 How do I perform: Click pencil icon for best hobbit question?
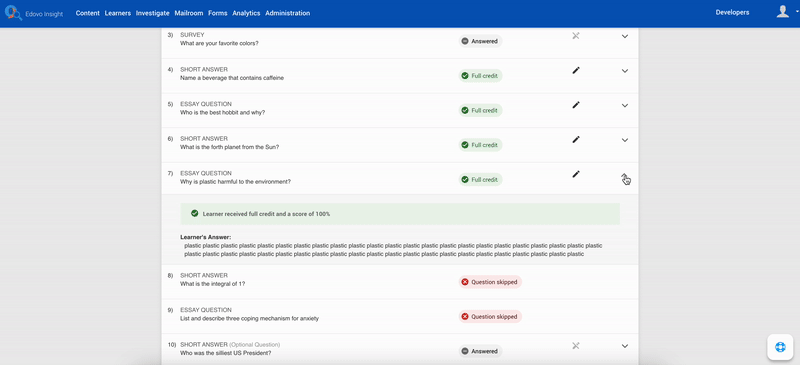pos(576,105)
